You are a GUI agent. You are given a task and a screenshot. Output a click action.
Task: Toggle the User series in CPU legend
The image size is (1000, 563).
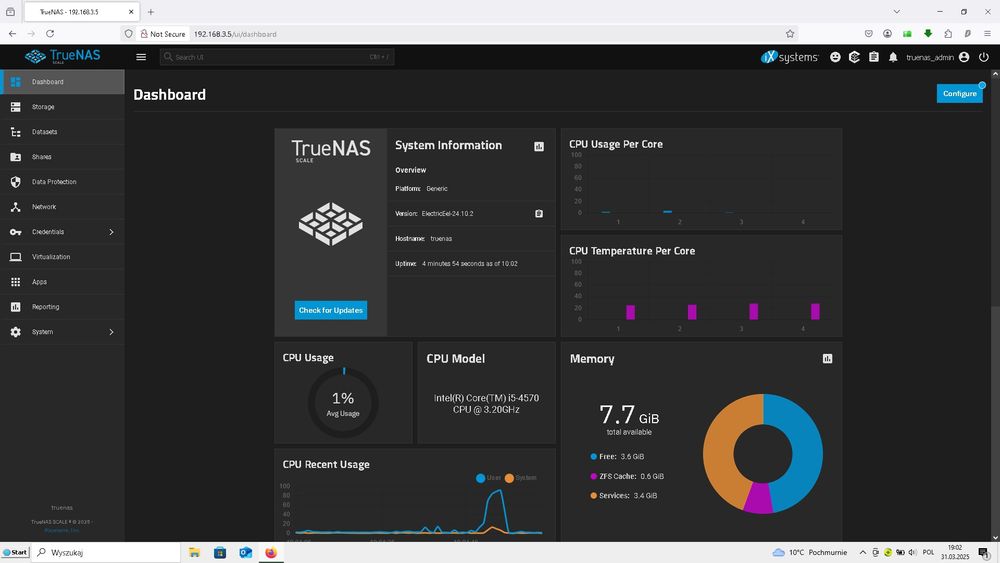pos(489,478)
